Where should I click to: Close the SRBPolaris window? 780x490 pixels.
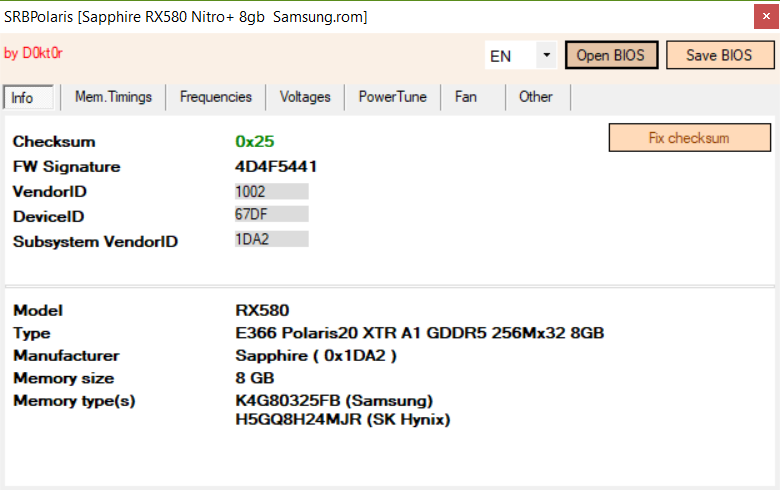point(766,17)
